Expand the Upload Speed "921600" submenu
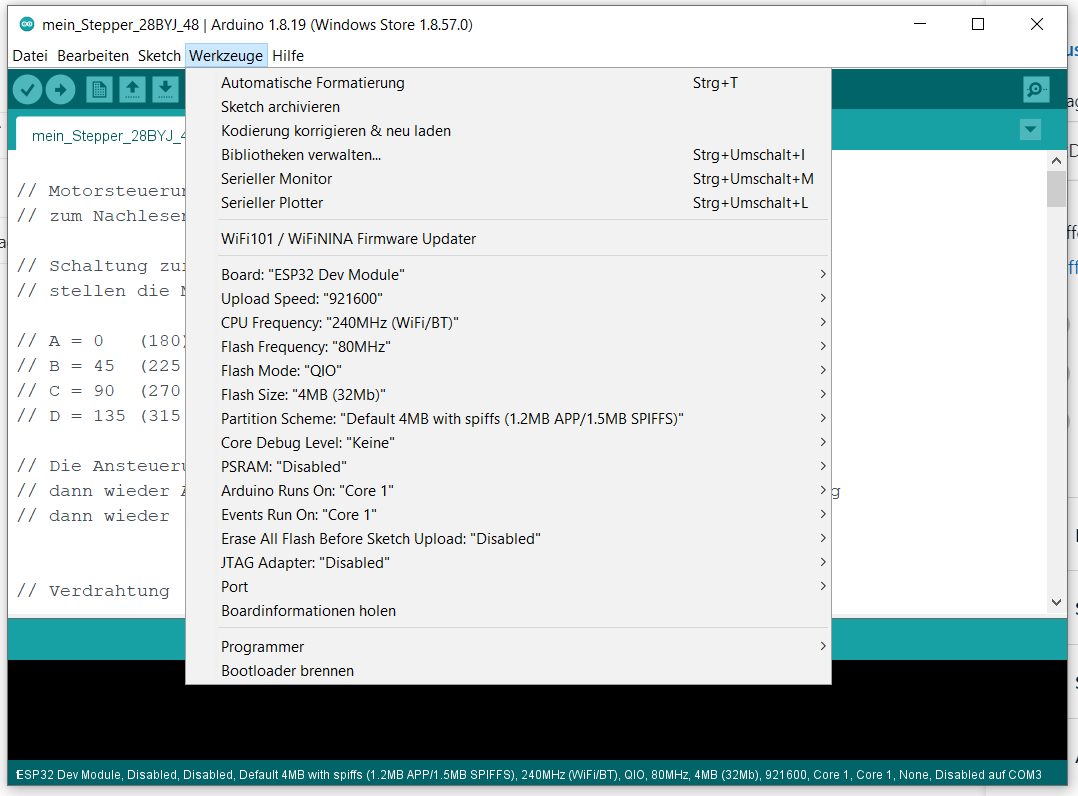 point(508,299)
